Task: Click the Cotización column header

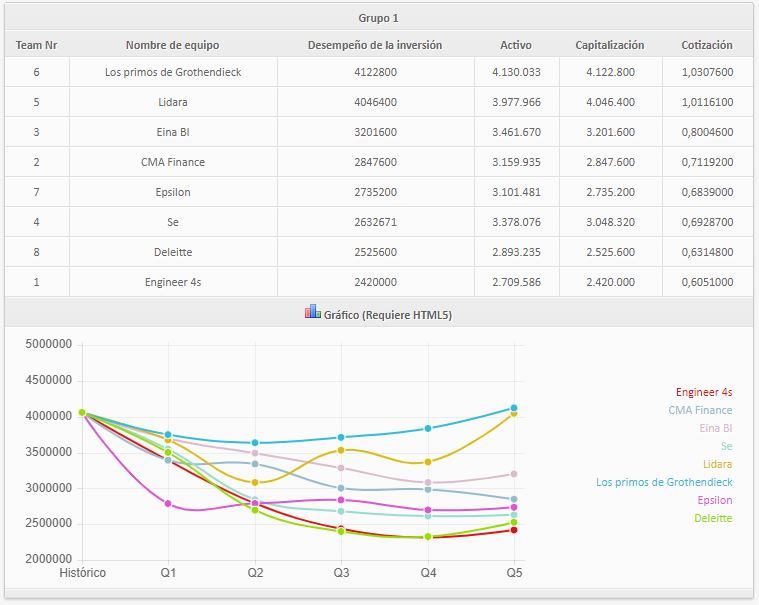Action: [x=707, y=45]
